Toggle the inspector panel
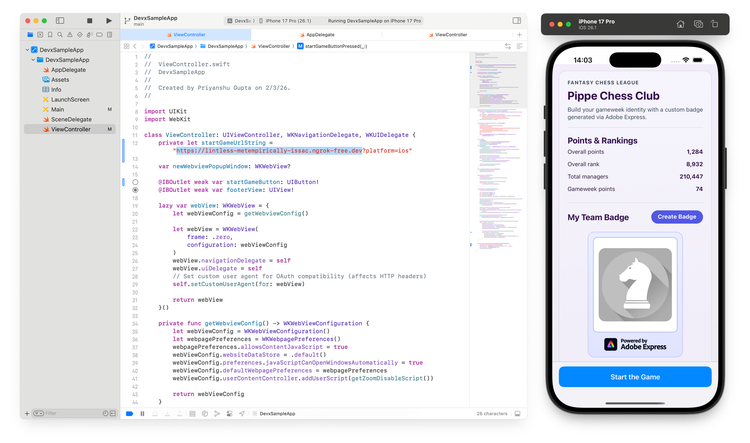Image resolution: width=750 pixels, height=443 pixels. (x=517, y=21)
